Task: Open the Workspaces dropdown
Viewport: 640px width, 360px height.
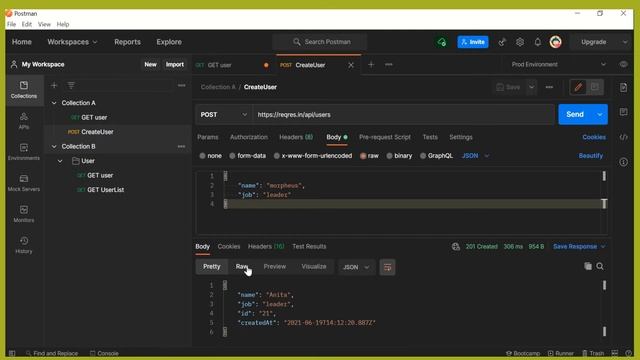Action: pos(72,42)
